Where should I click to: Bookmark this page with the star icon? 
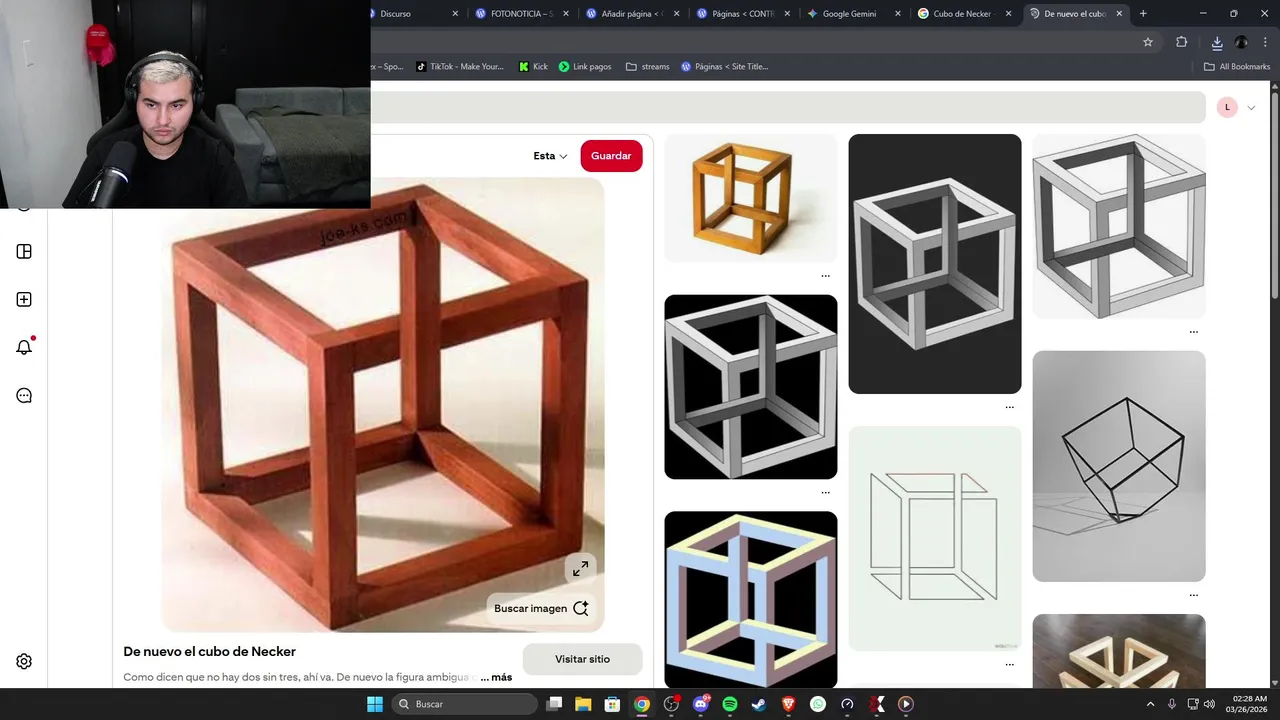point(1148,42)
